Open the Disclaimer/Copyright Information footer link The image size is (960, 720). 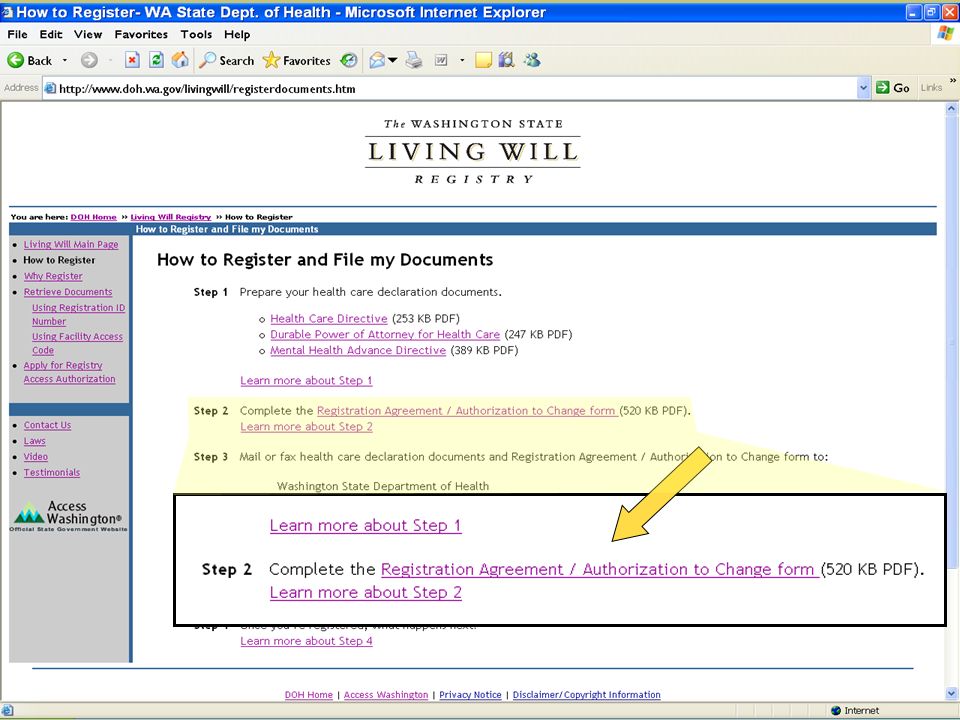tap(587, 695)
